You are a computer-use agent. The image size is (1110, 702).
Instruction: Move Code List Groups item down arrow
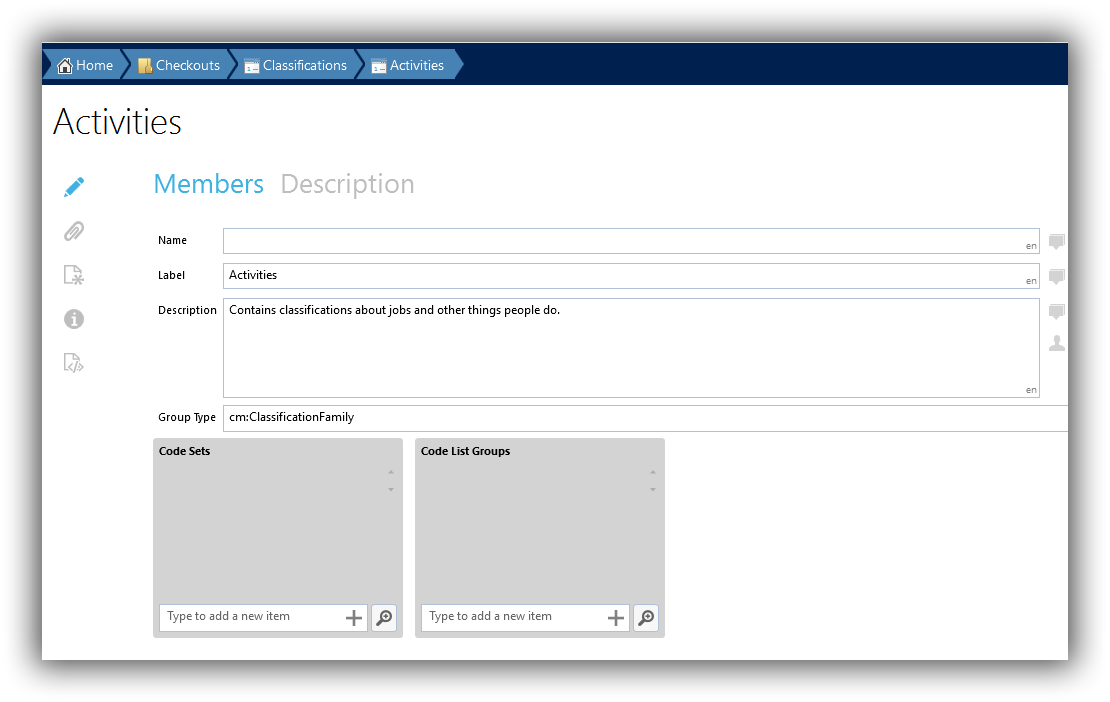coord(653,489)
